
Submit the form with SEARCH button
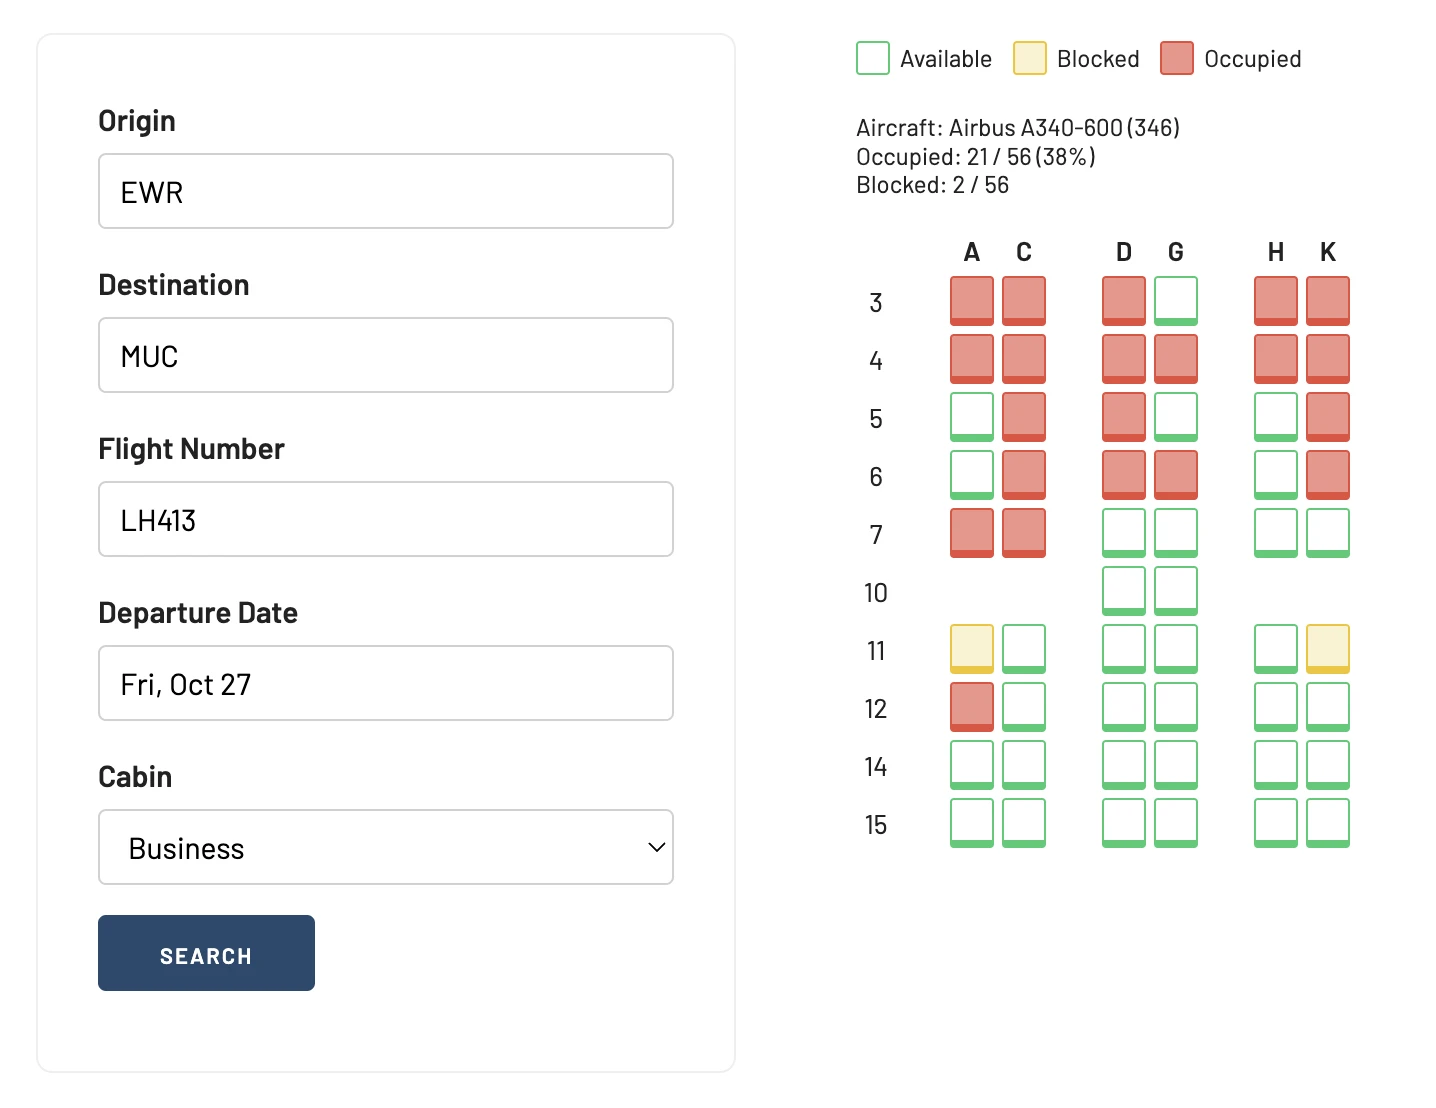pyautogui.click(x=206, y=953)
